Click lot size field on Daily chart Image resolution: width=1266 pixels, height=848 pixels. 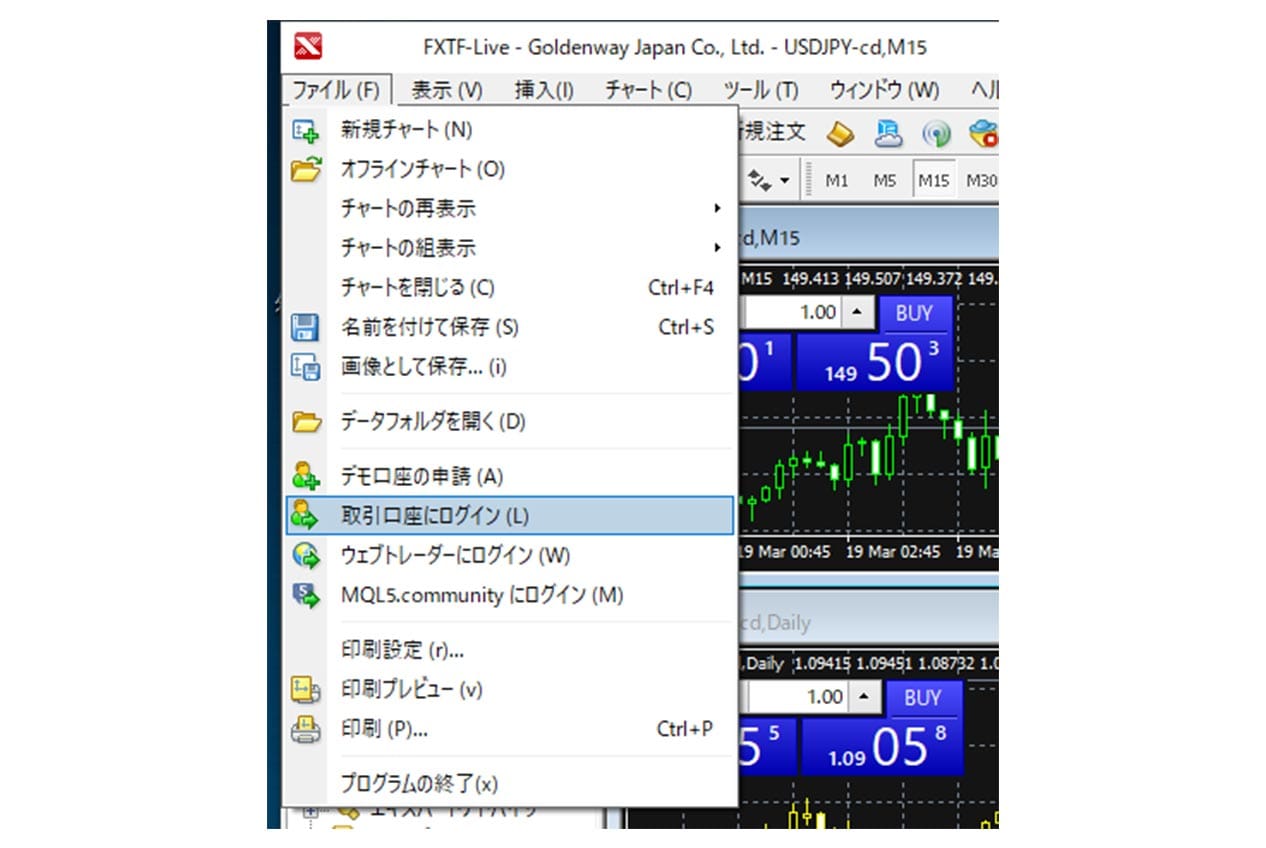pyautogui.click(x=799, y=697)
